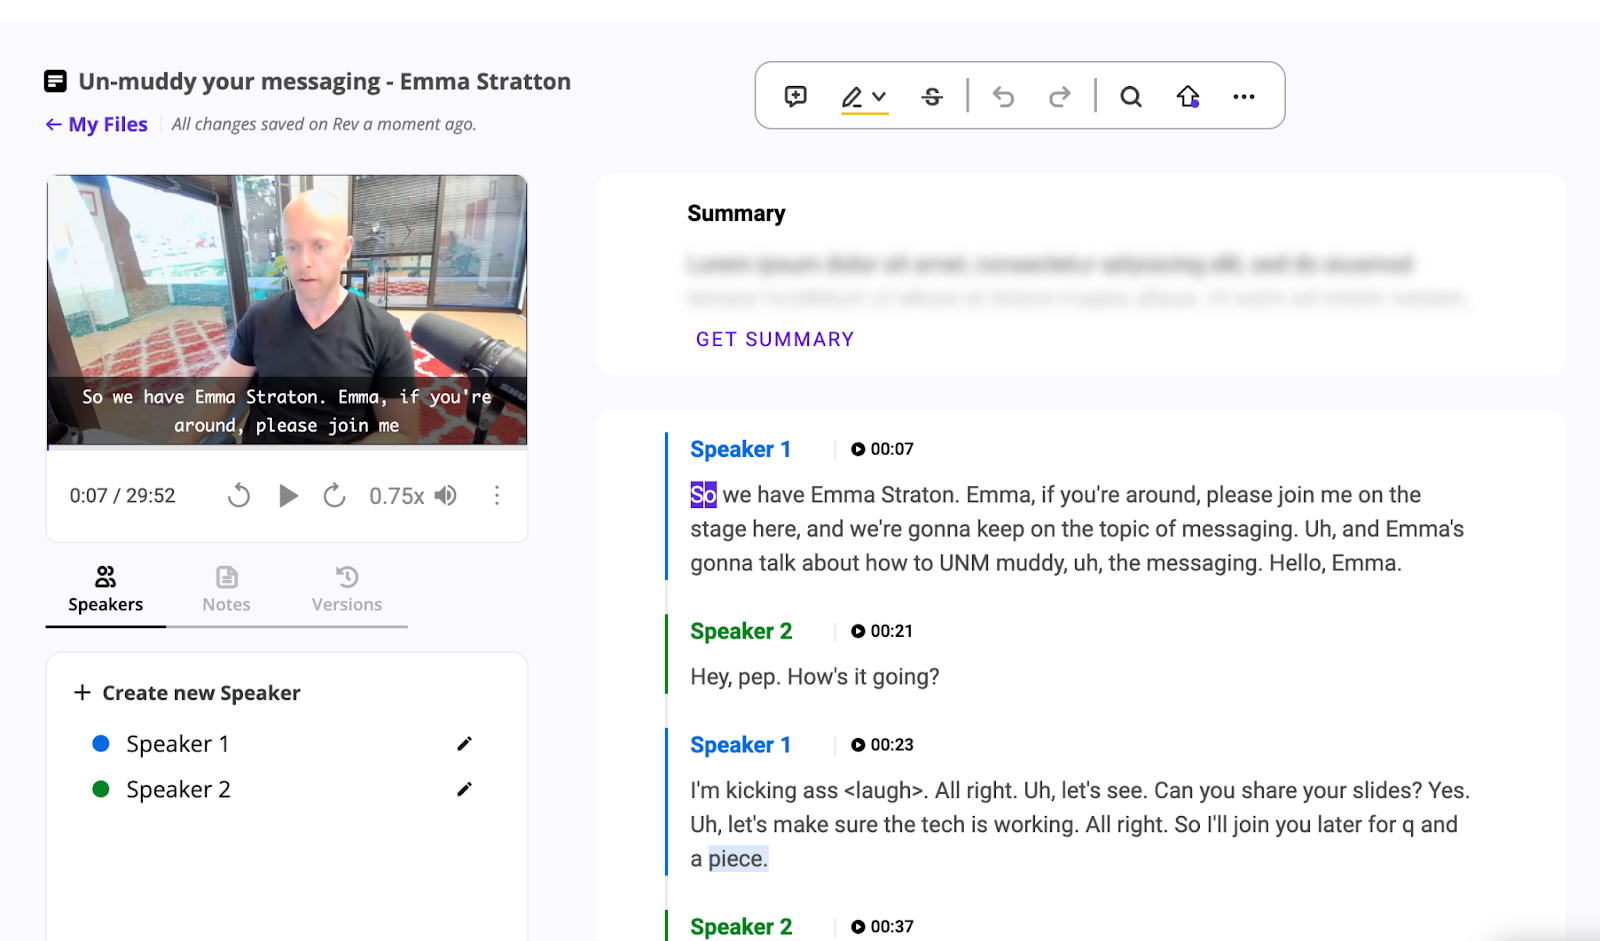Jump to timestamp 00:37

[882, 927]
